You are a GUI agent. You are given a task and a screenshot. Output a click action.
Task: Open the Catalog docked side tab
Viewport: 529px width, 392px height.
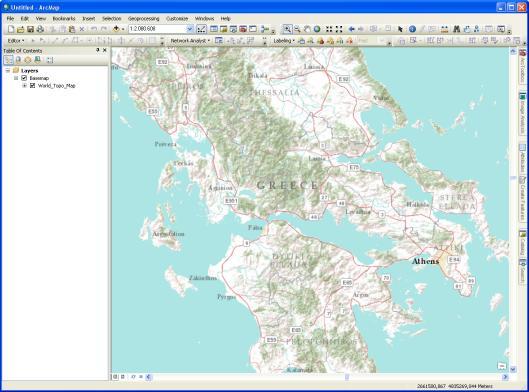(522, 243)
